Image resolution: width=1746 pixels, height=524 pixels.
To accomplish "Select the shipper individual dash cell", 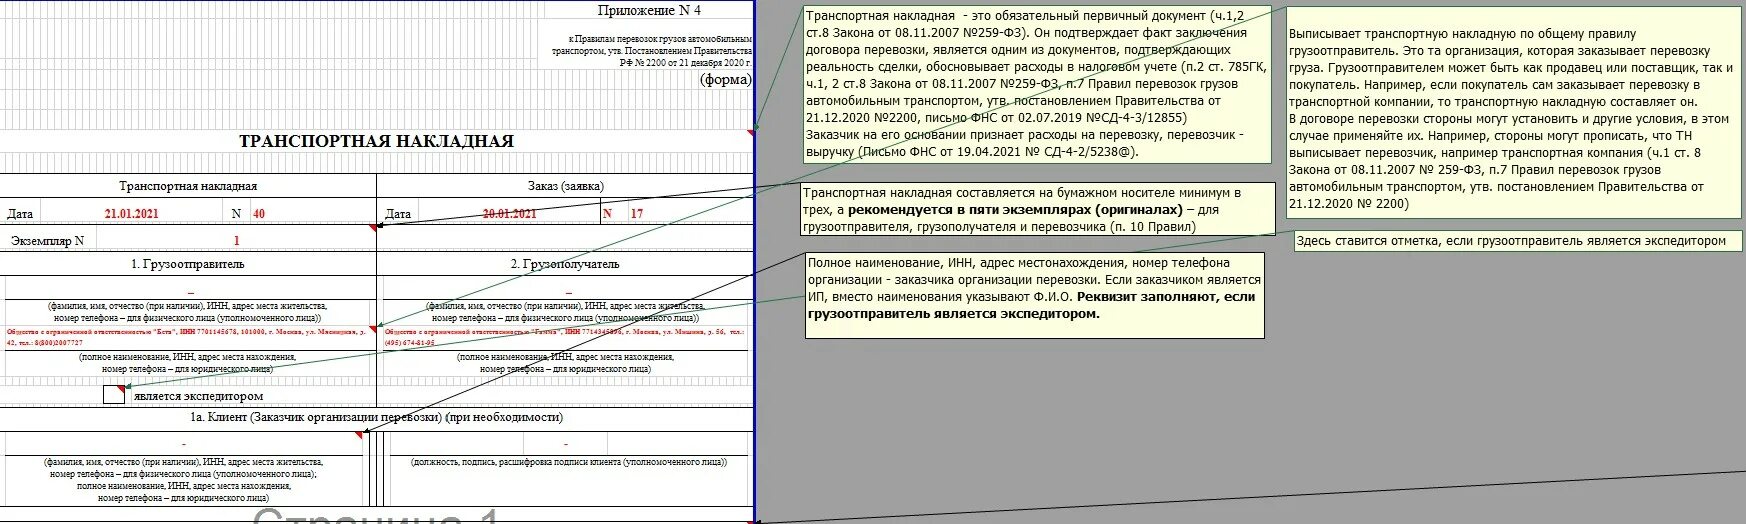I will [190, 289].
